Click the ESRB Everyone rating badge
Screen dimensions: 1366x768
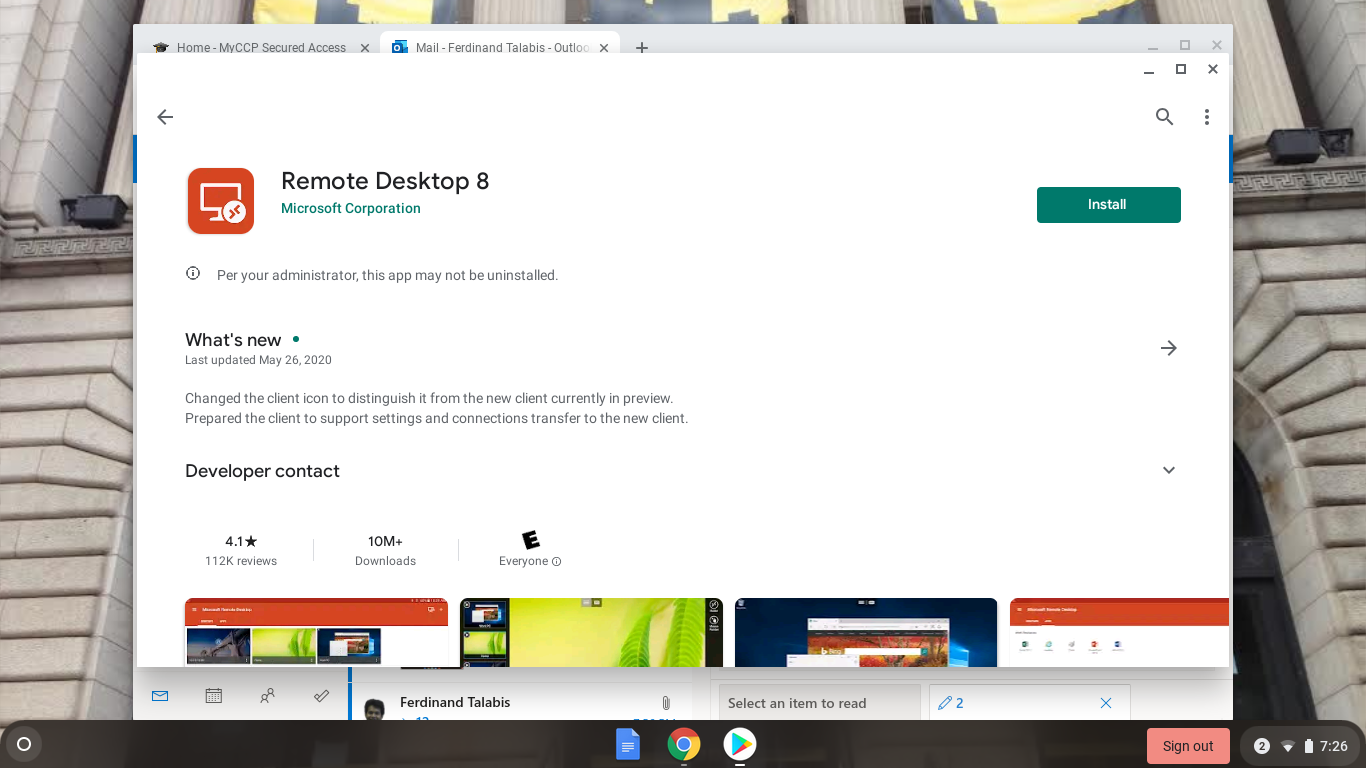coord(531,540)
